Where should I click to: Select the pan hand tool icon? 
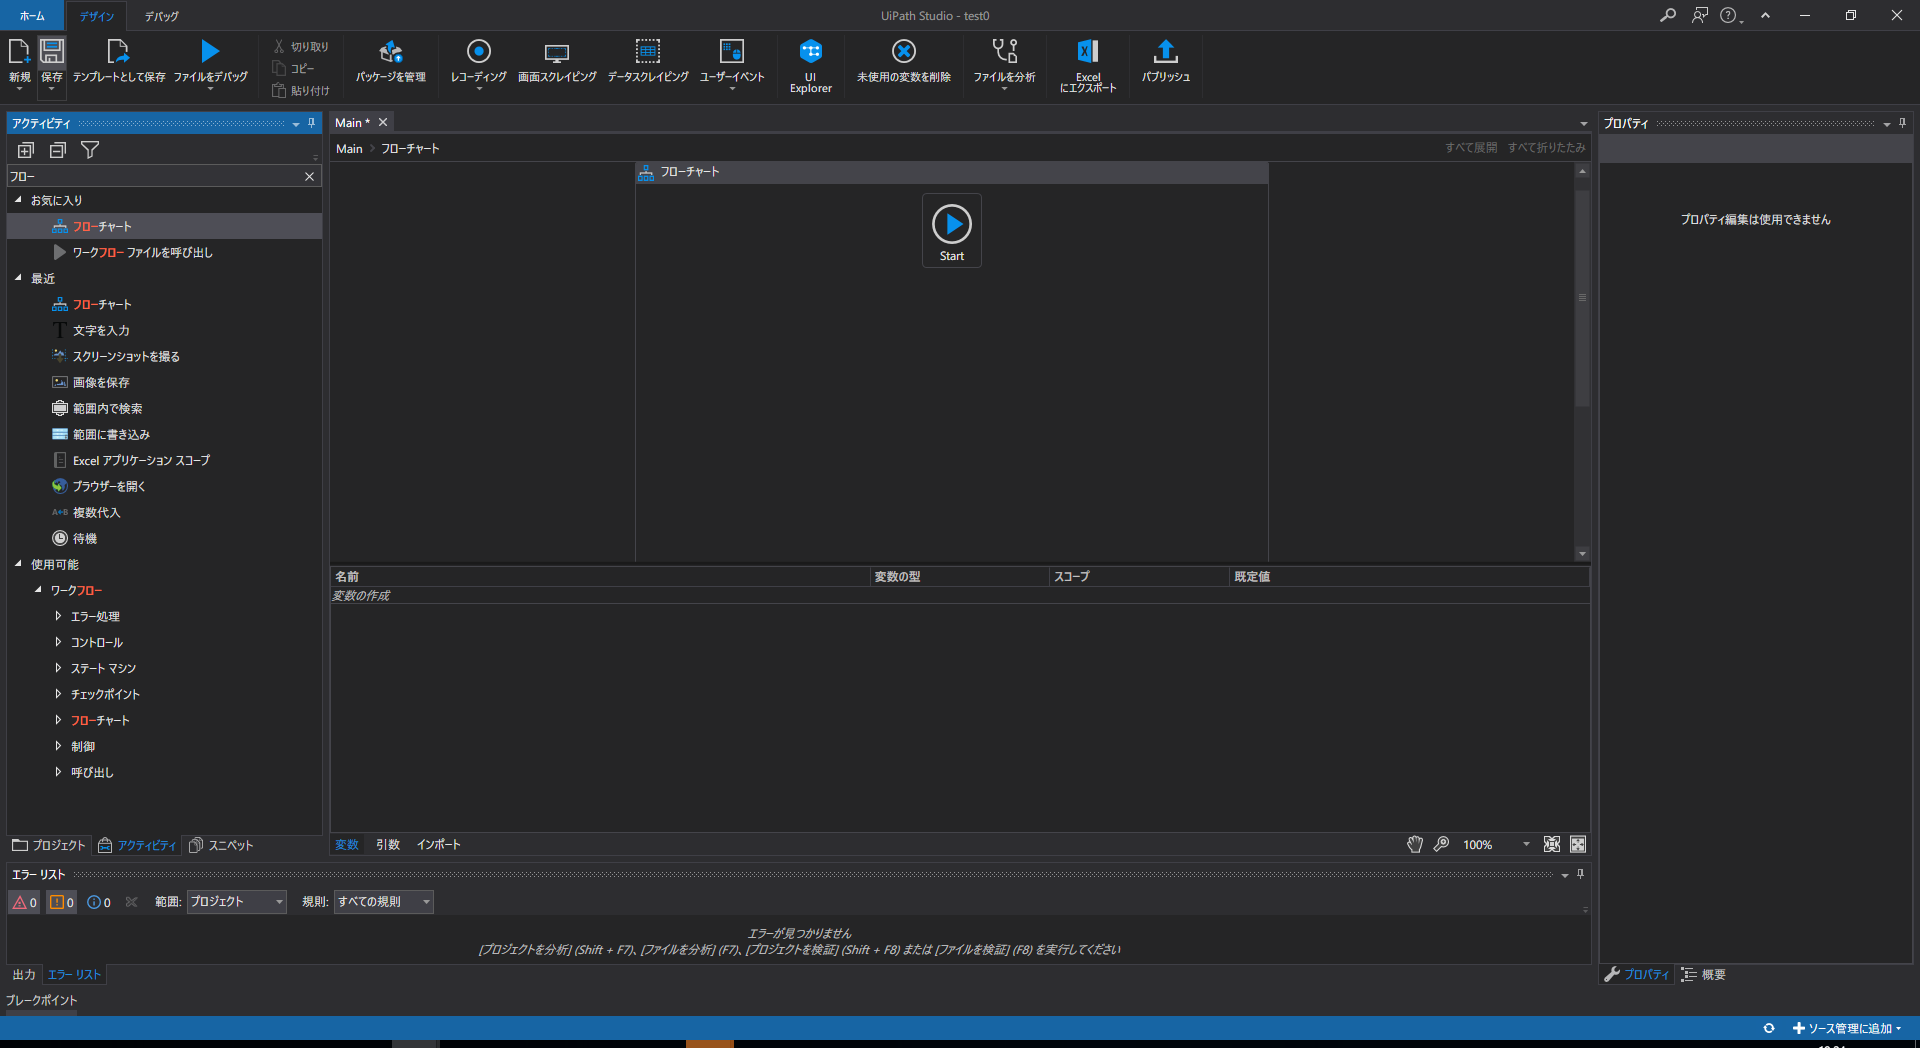coord(1415,845)
